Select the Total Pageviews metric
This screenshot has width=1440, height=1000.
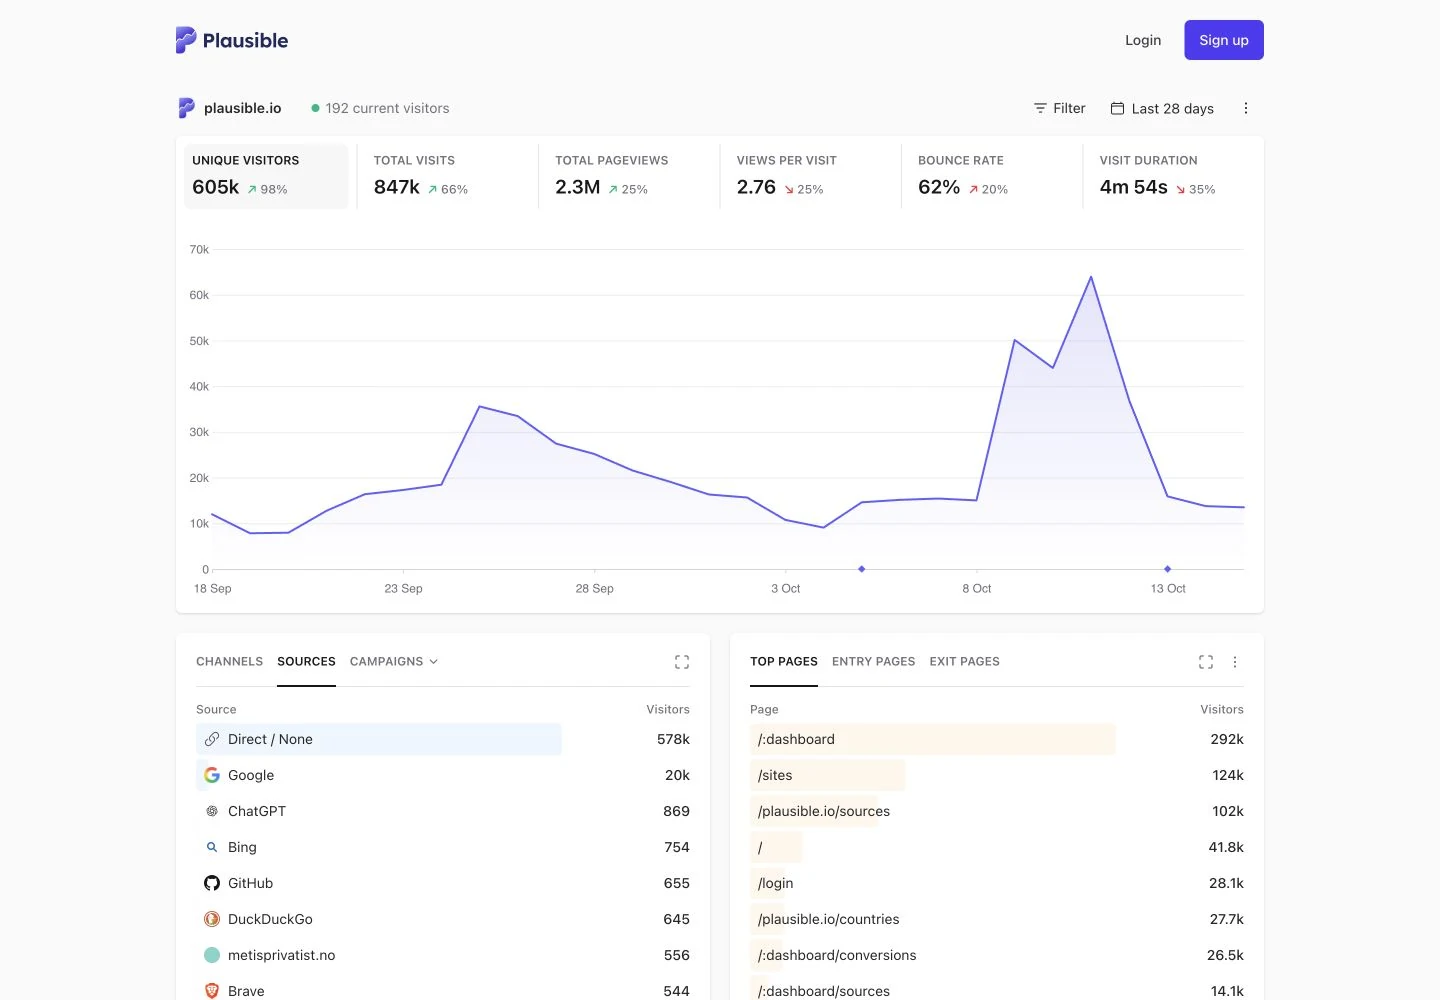coord(629,176)
